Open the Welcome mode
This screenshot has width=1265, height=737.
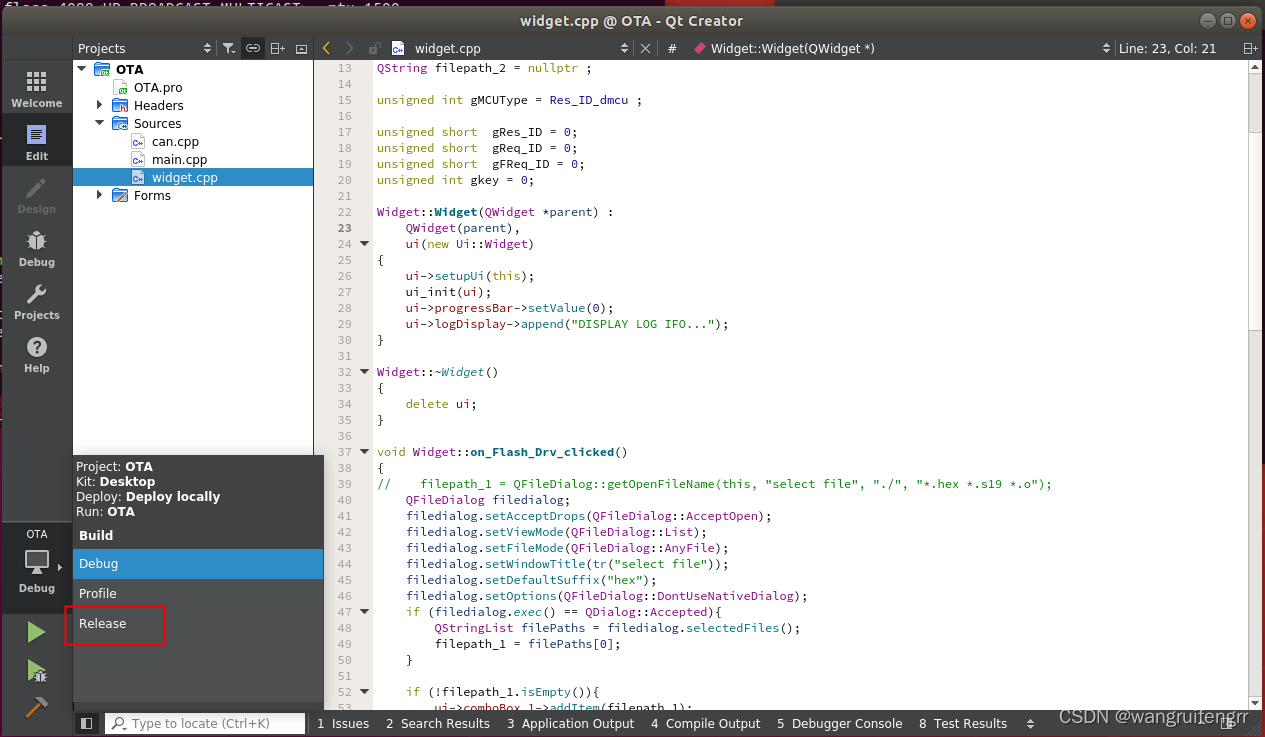click(x=36, y=90)
